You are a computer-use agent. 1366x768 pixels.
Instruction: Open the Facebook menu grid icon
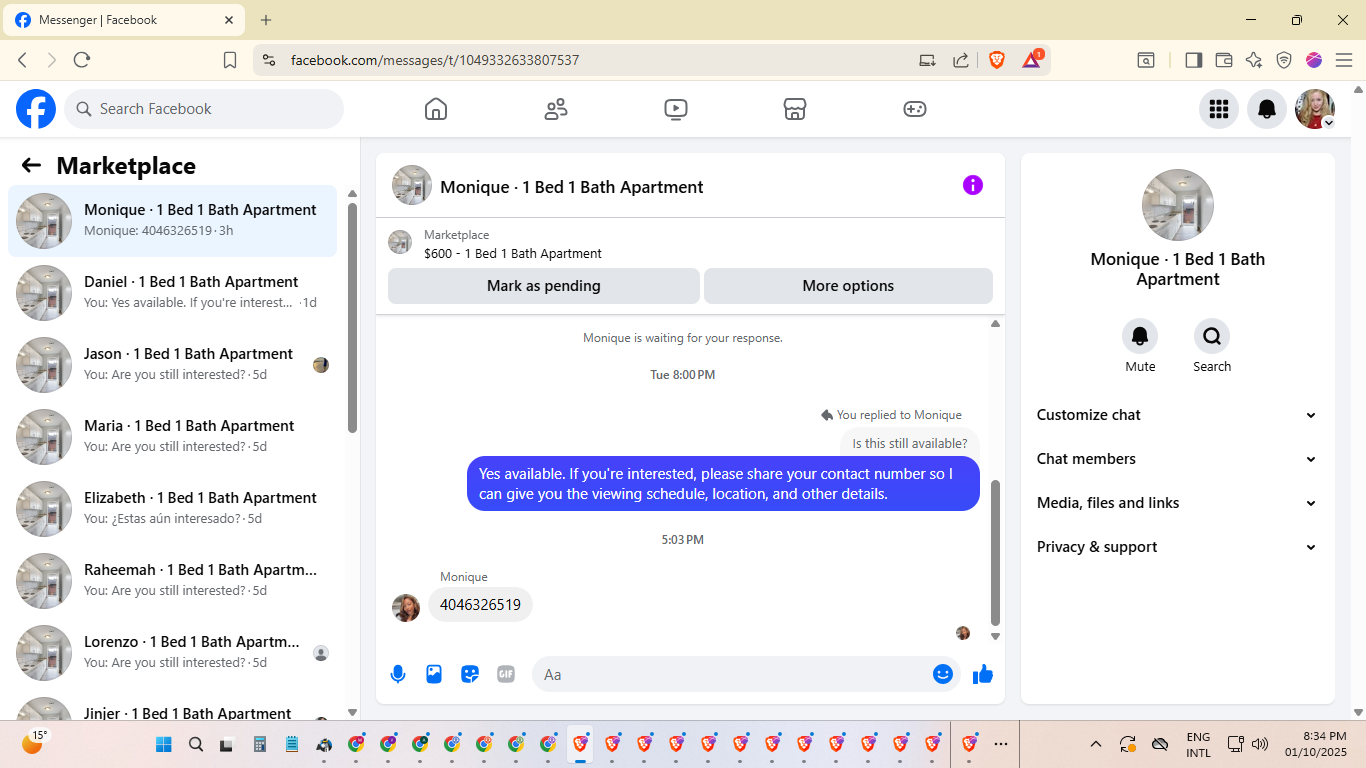(1219, 109)
